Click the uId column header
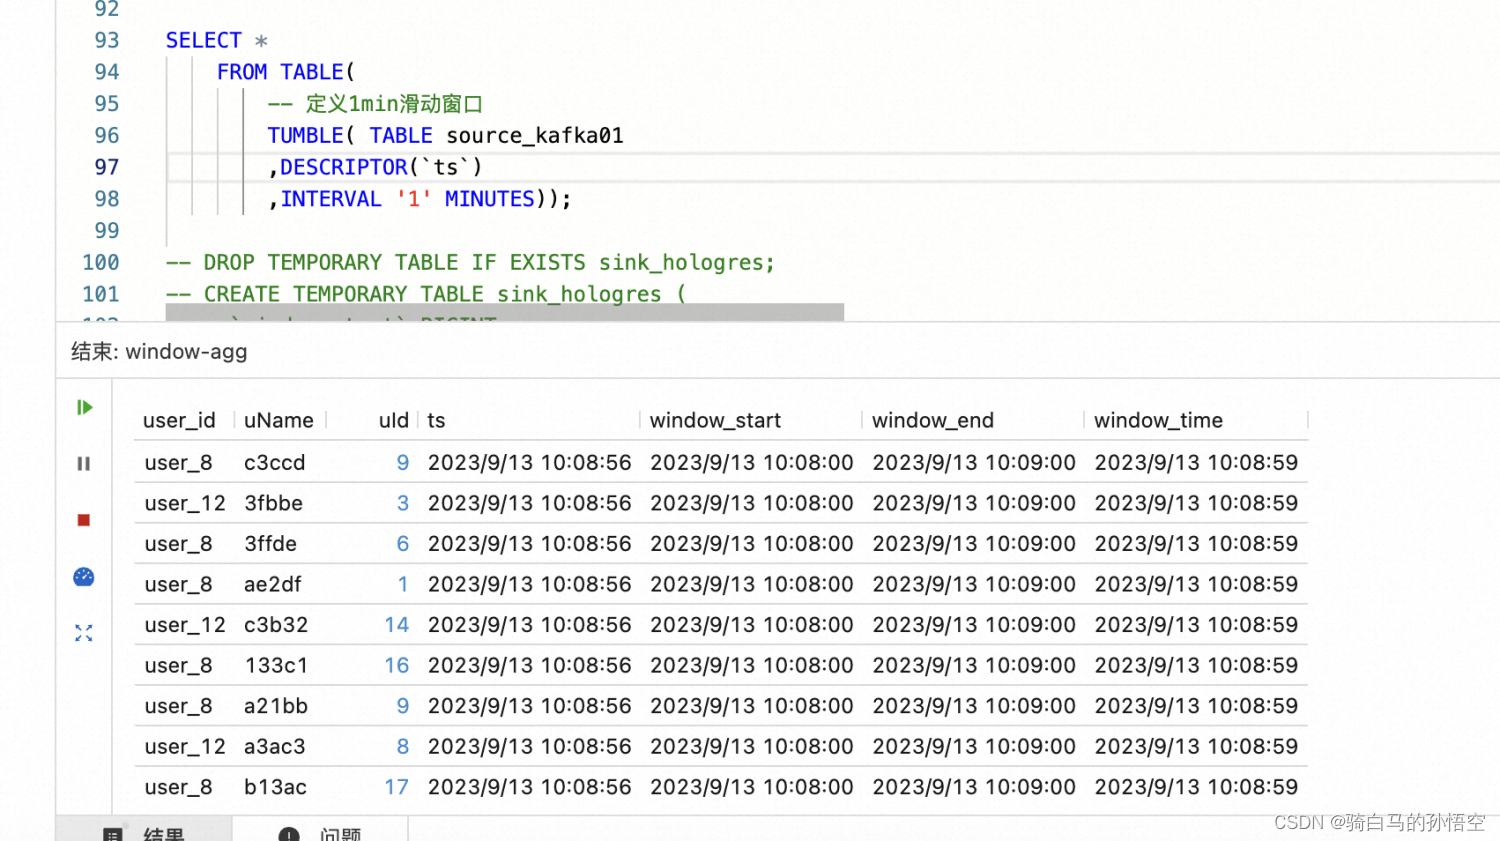 (394, 421)
